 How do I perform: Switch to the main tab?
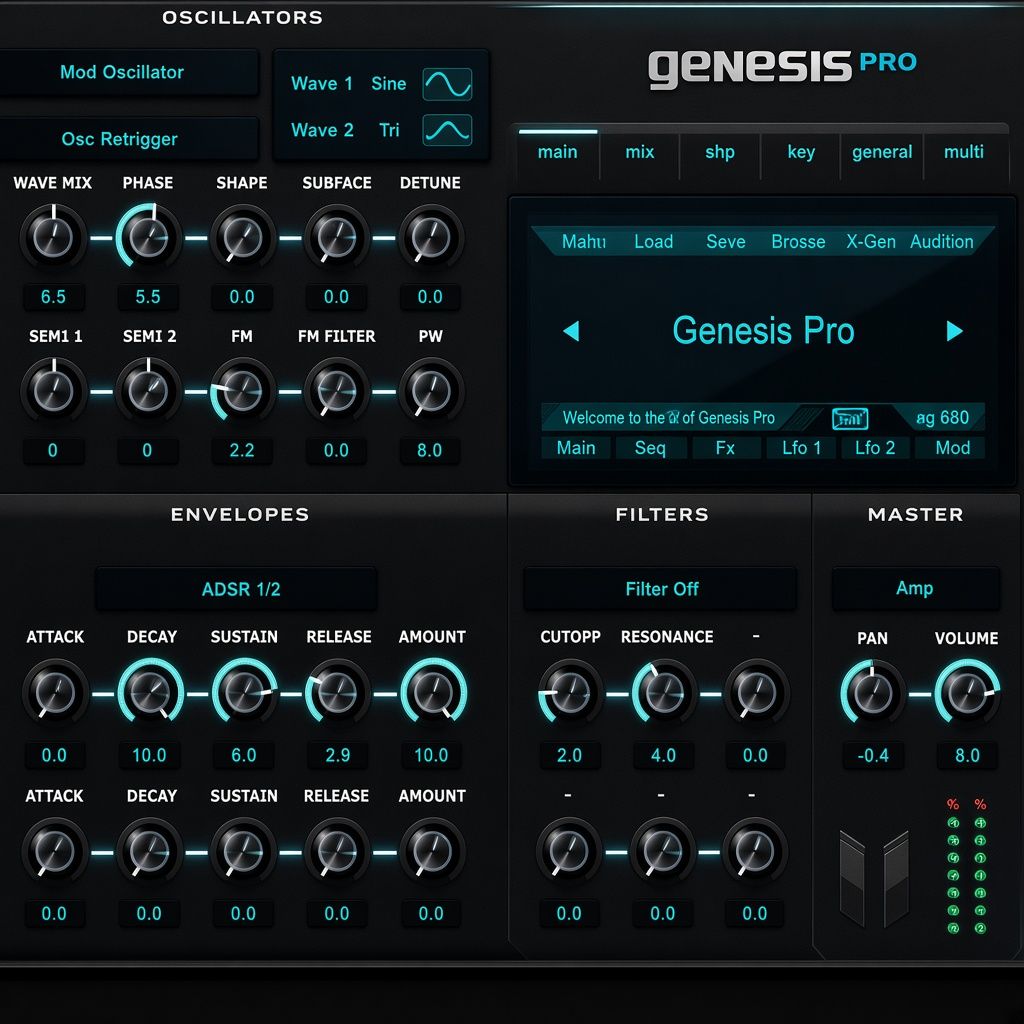point(558,152)
